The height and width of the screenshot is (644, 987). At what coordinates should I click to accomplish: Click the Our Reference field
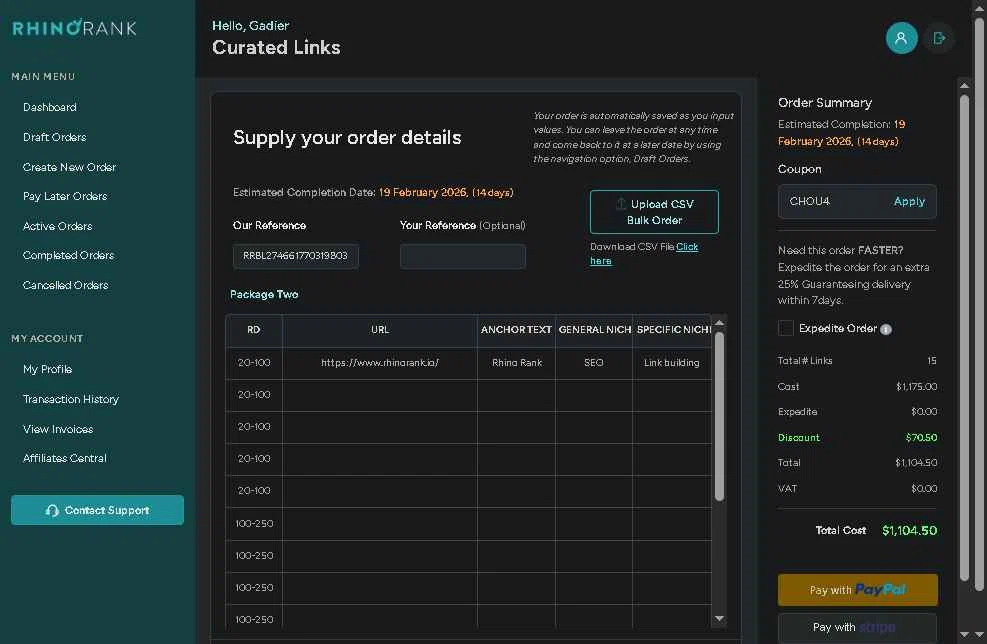(x=295, y=256)
